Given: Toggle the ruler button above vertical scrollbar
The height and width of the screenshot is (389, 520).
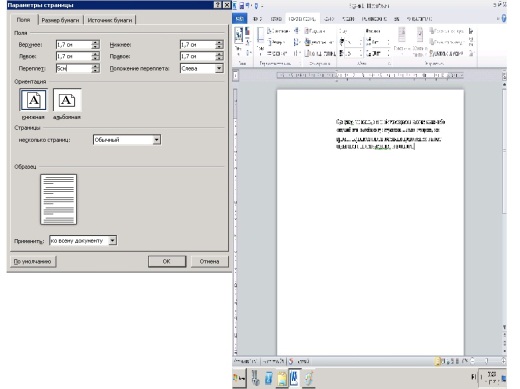Looking at the screenshot, I should 504,77.
